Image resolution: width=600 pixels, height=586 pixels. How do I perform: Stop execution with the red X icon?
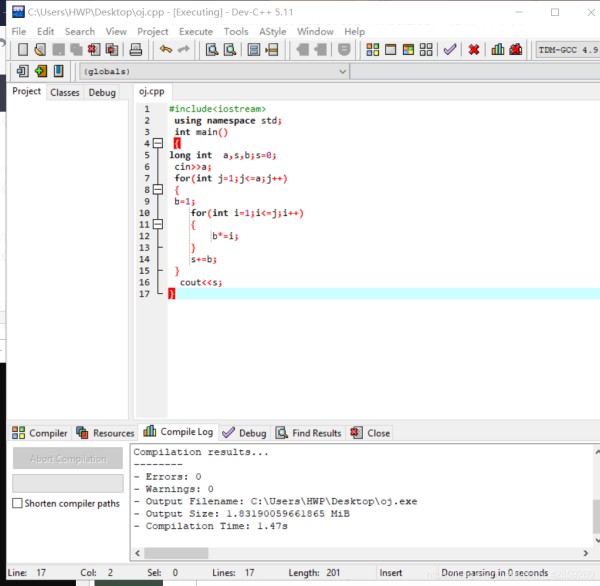pos(474,50)
